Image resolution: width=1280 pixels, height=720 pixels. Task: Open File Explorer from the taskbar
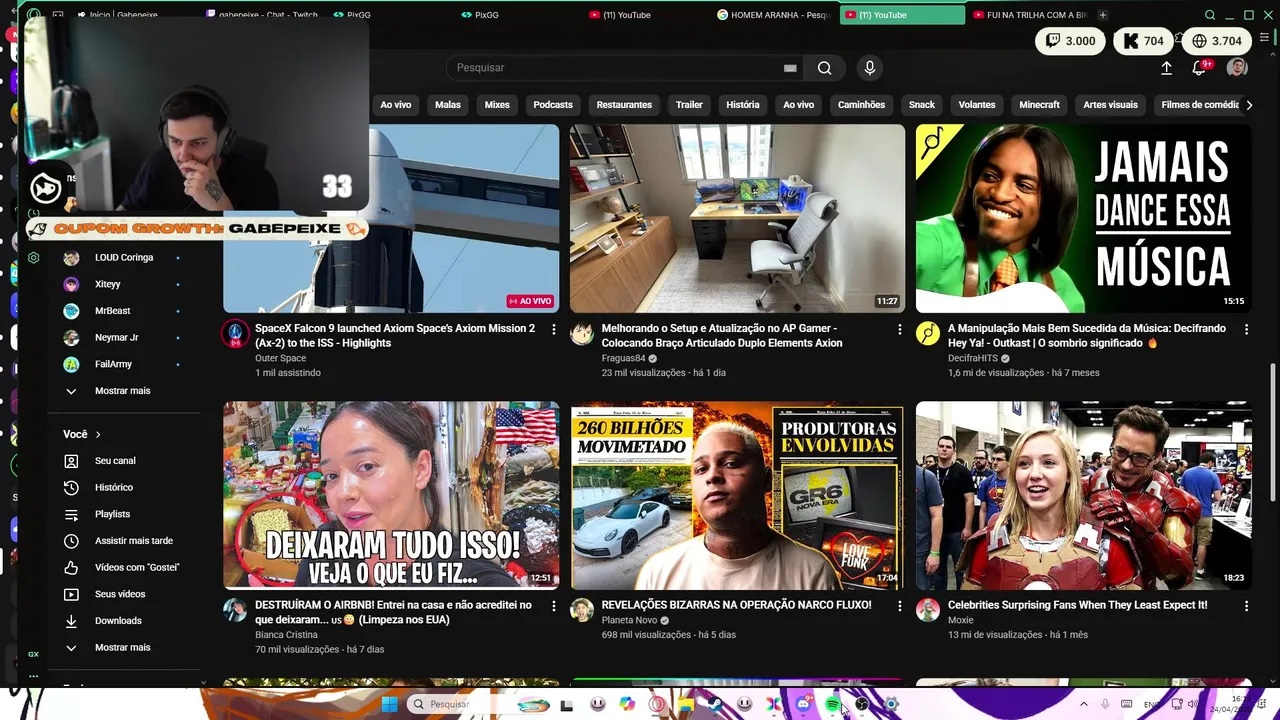(x=686, y=704)
